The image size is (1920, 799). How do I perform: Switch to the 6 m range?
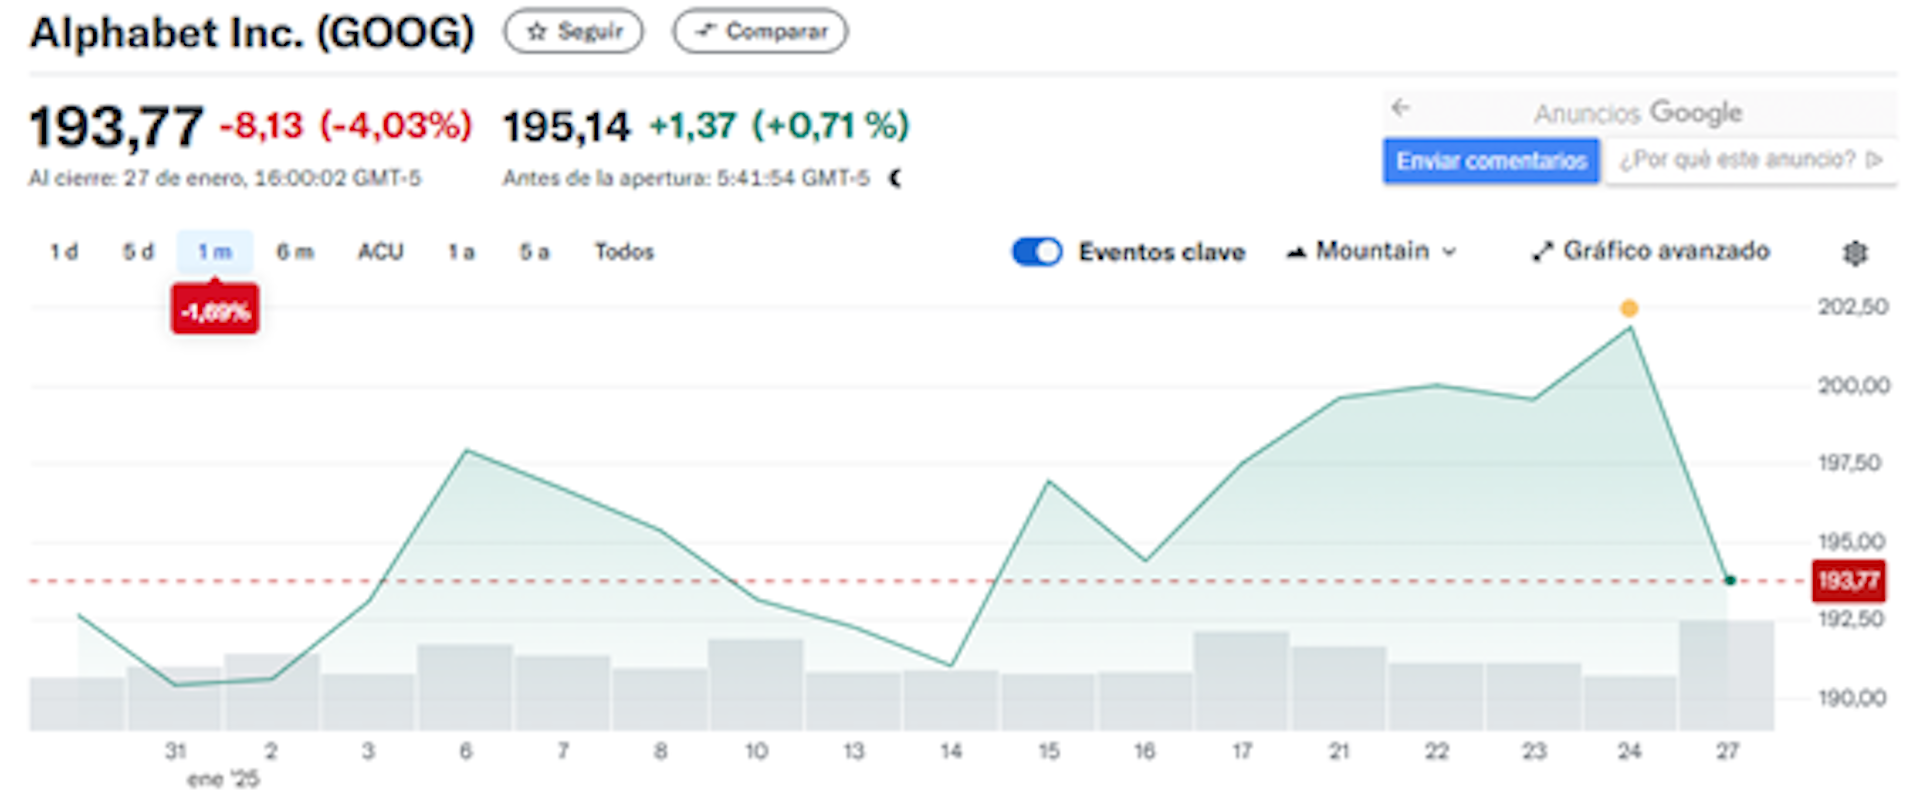[295, 252]
